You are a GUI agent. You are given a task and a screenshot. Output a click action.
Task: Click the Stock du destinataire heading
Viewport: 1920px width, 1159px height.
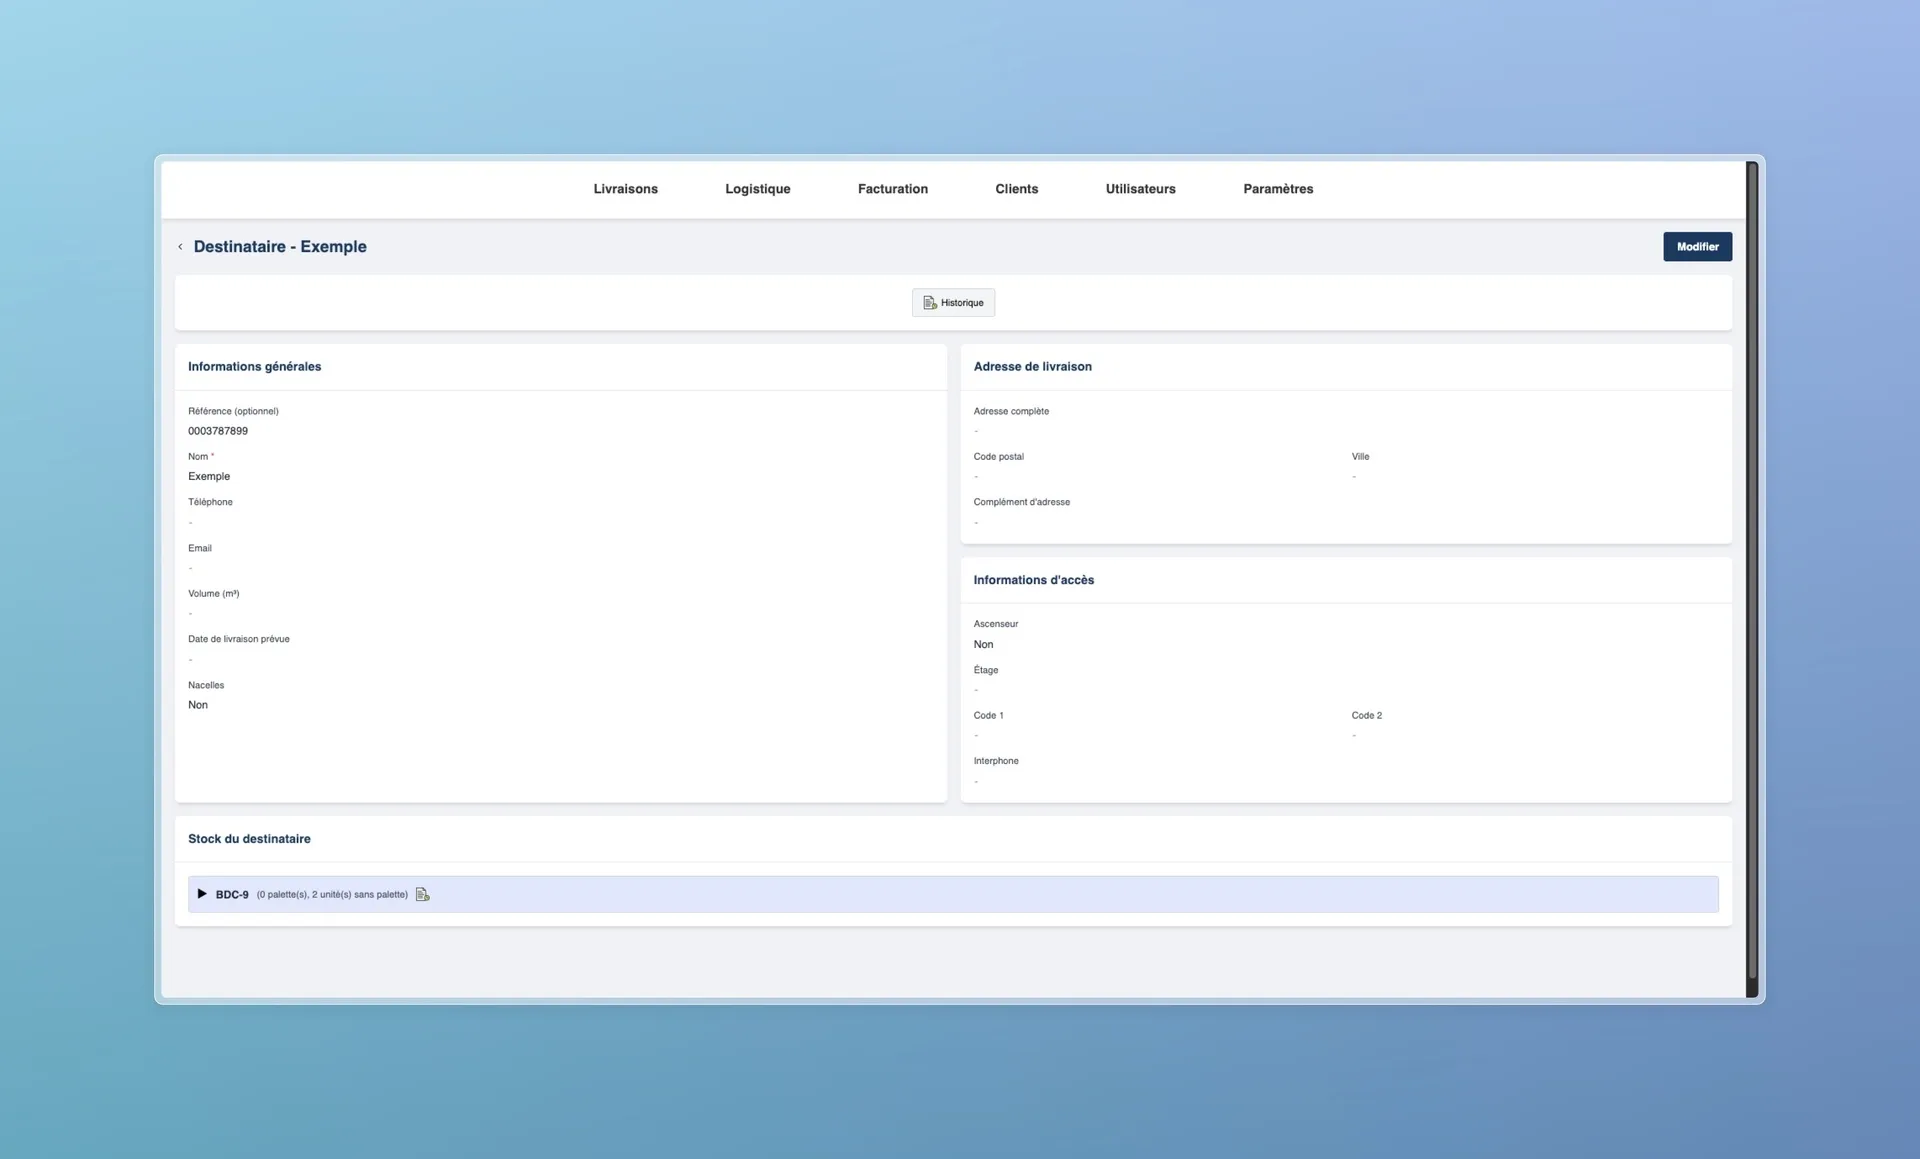[249, 839]
